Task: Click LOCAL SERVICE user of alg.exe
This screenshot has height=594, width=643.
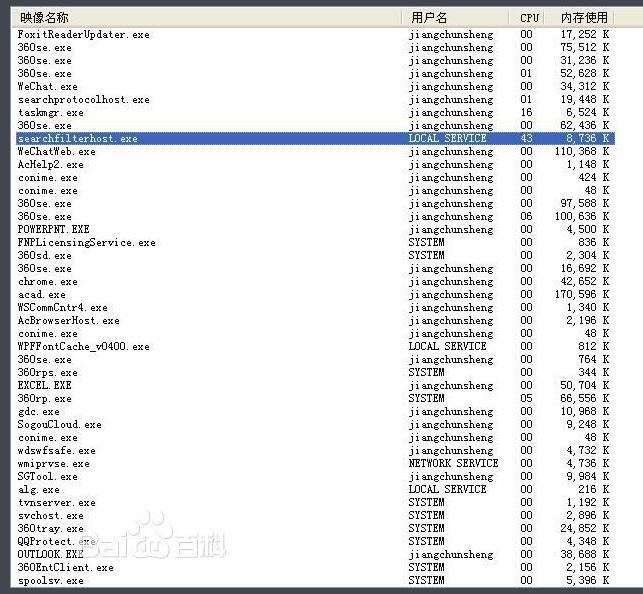Action: point(447,489)
